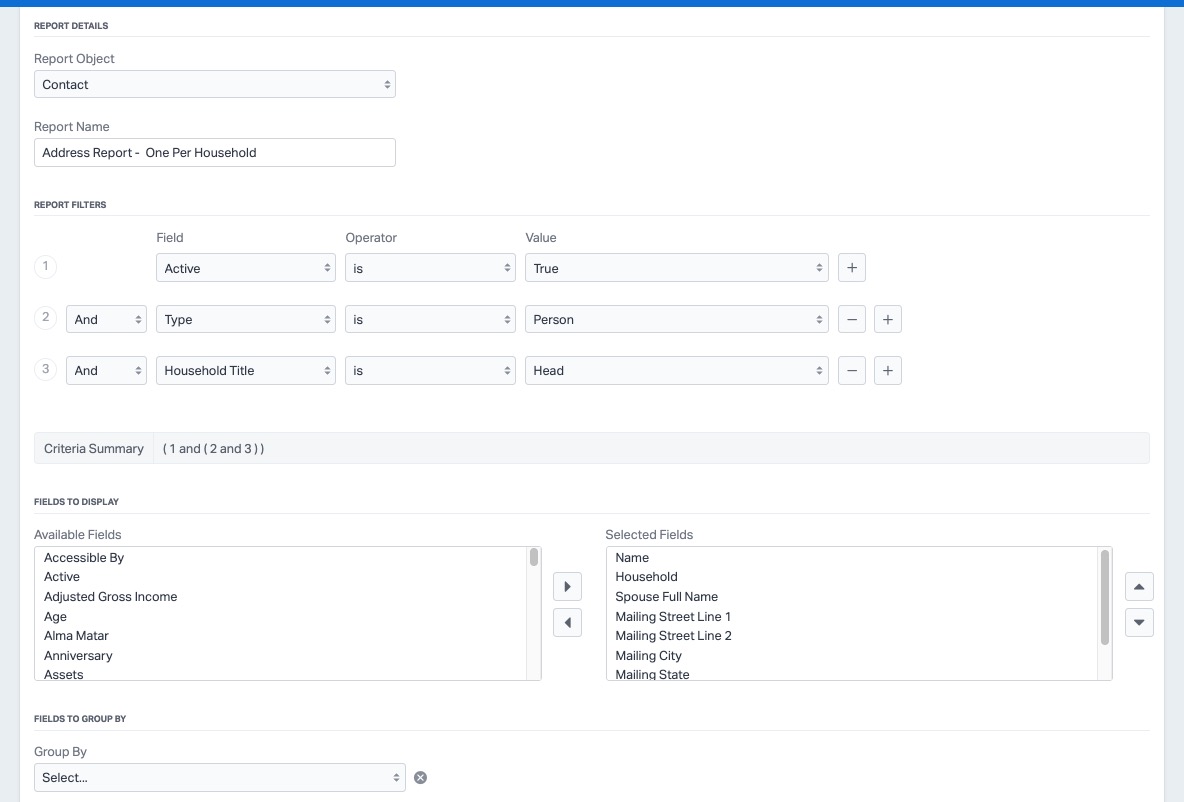The image size is (1184, 802).
Task: Remove the Household Title filter row
Action: click(x=851, y=370)
